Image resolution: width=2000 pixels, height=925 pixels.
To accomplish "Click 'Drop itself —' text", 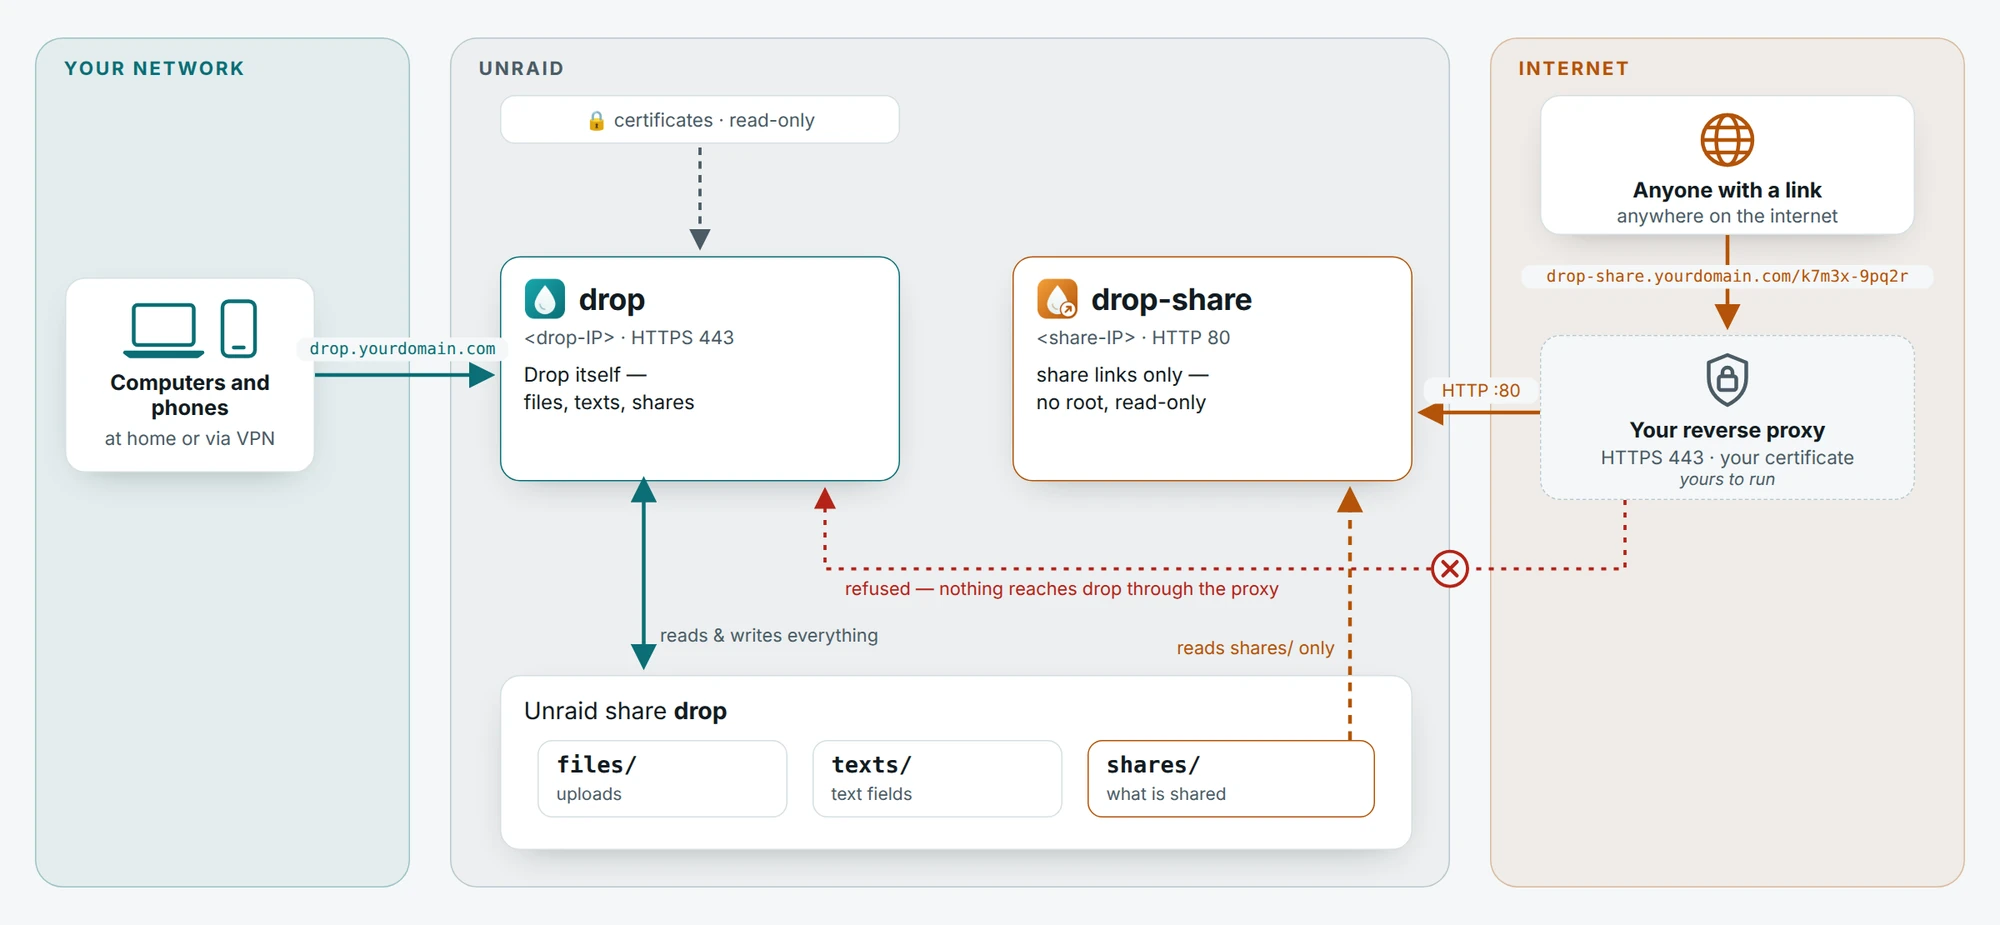I will 585,375.
